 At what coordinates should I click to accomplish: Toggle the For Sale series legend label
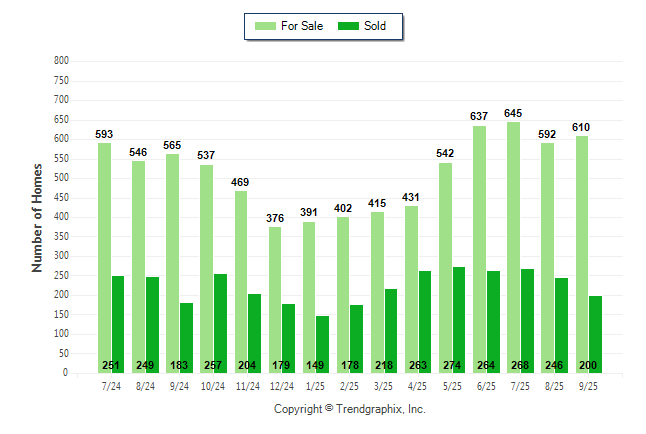[x=304, y=26]
